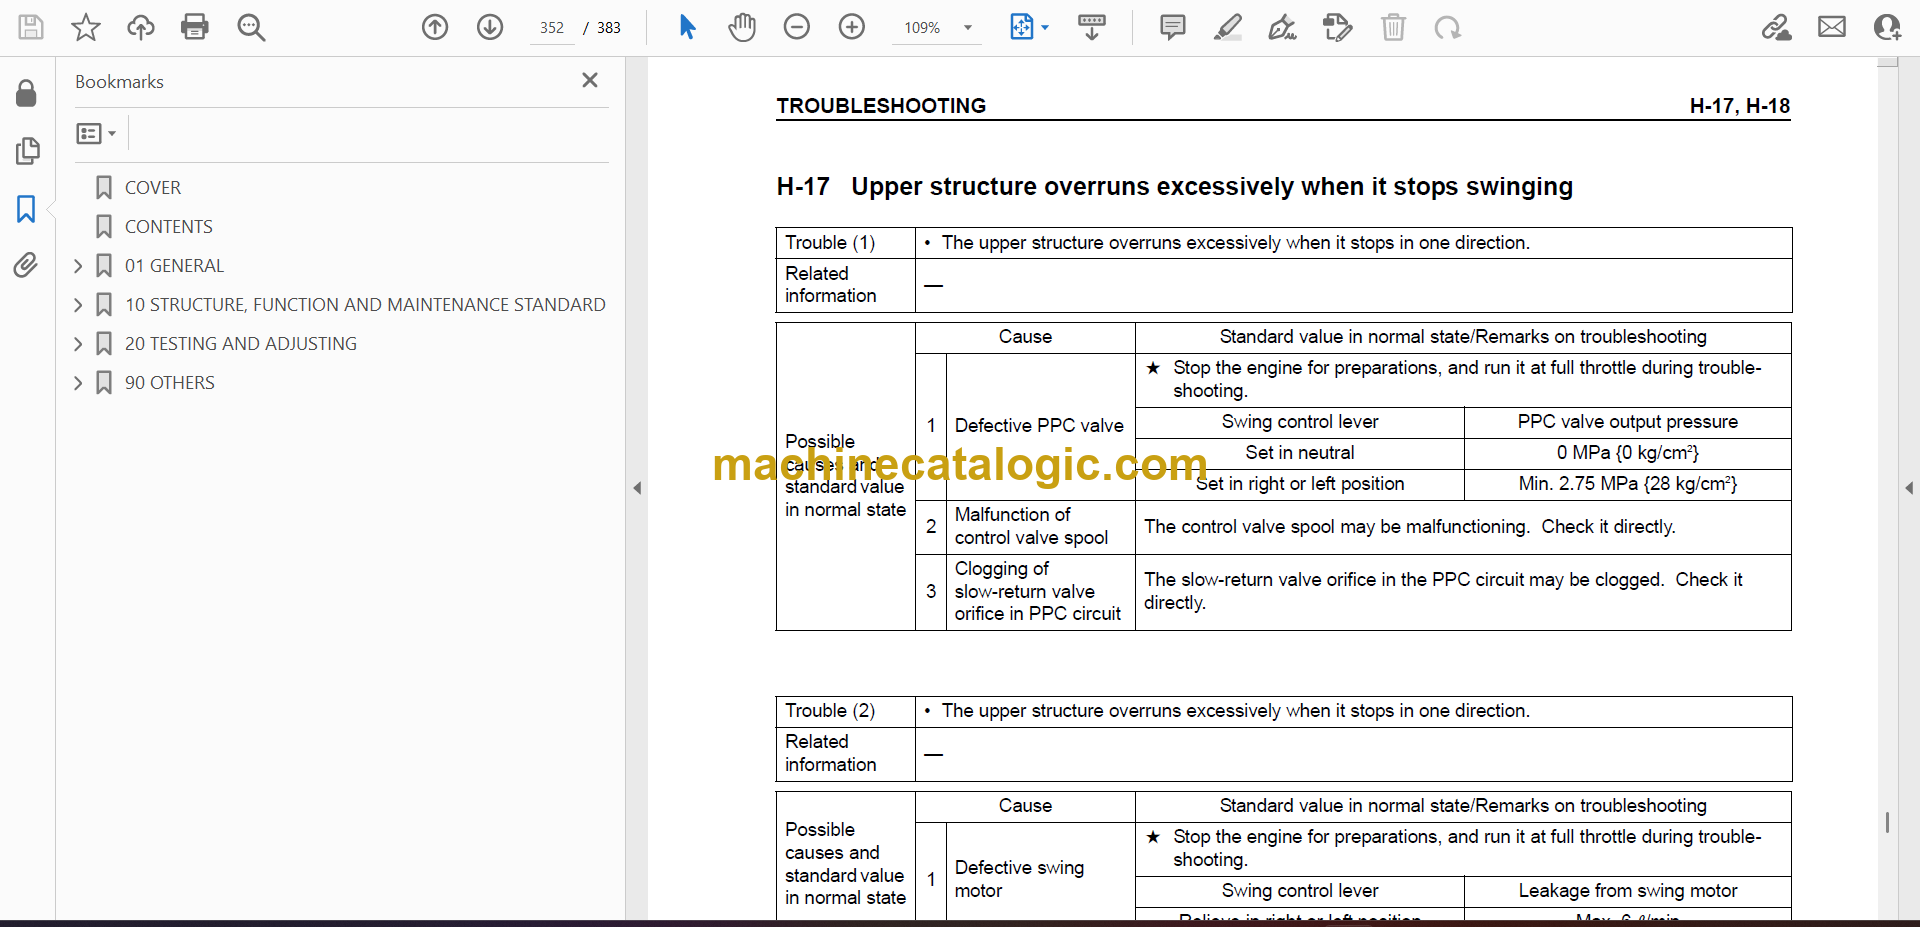Print the document

(195, 27)
